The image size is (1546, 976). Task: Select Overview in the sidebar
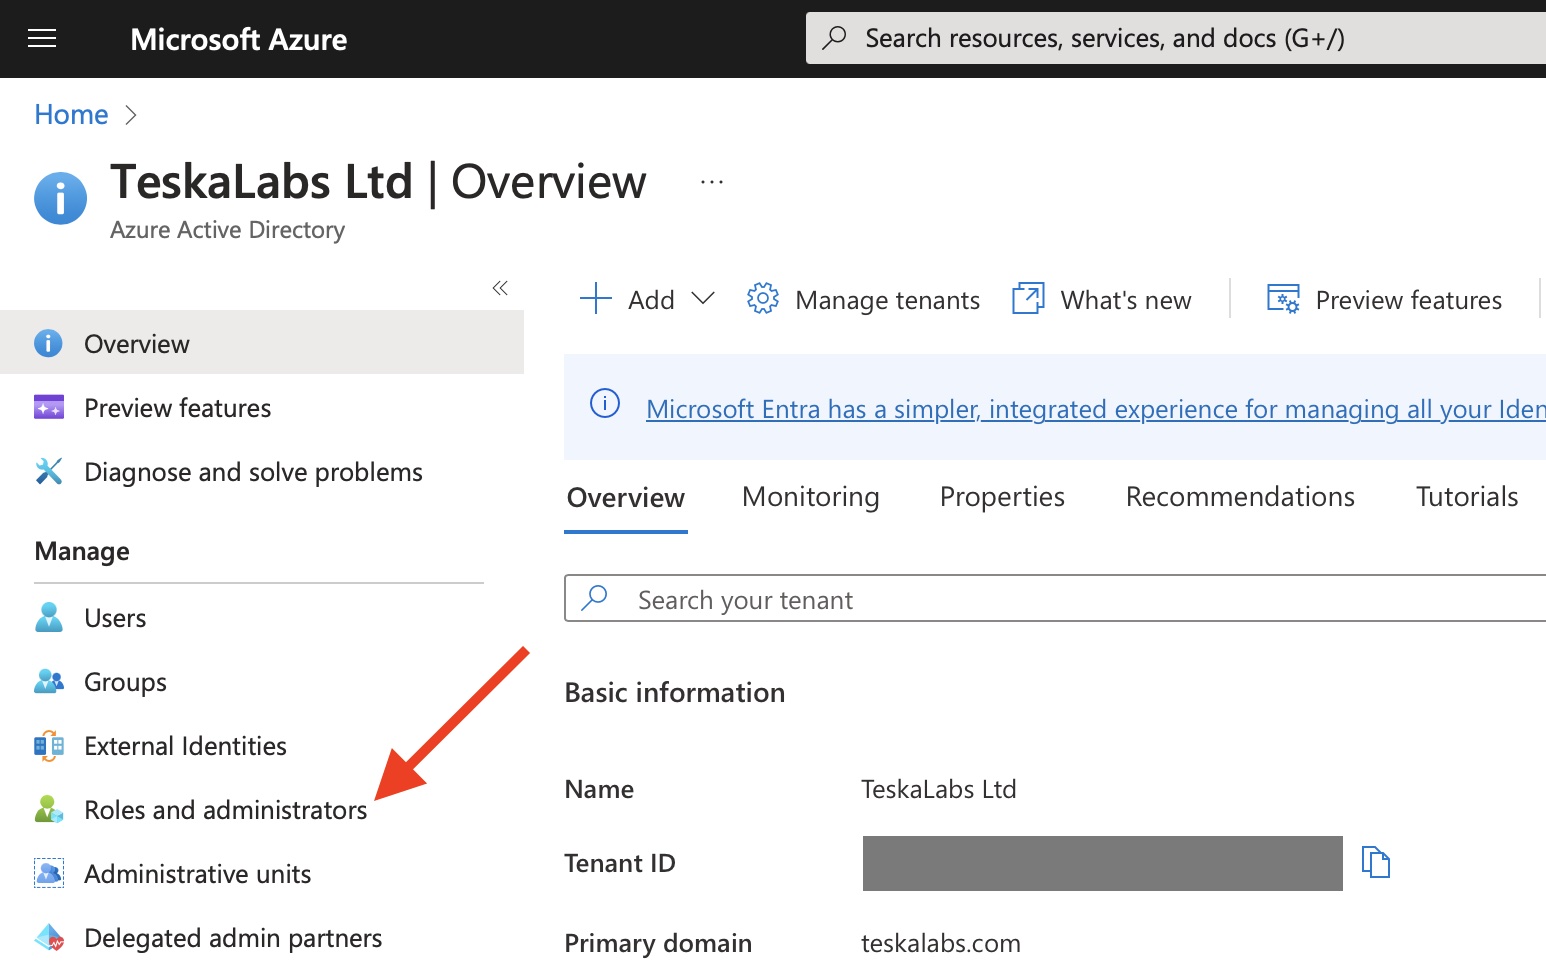(x=262, y=343)
